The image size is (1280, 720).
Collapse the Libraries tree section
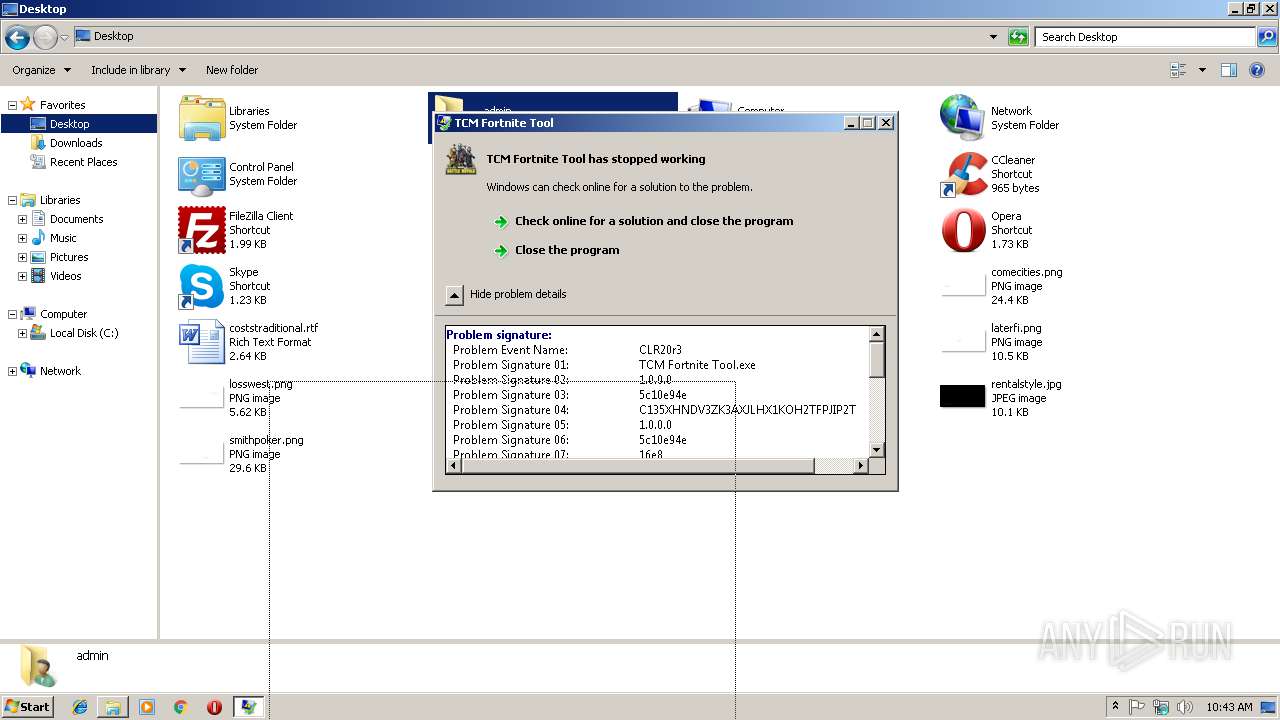pyautogui.click(x=12, y=200)
